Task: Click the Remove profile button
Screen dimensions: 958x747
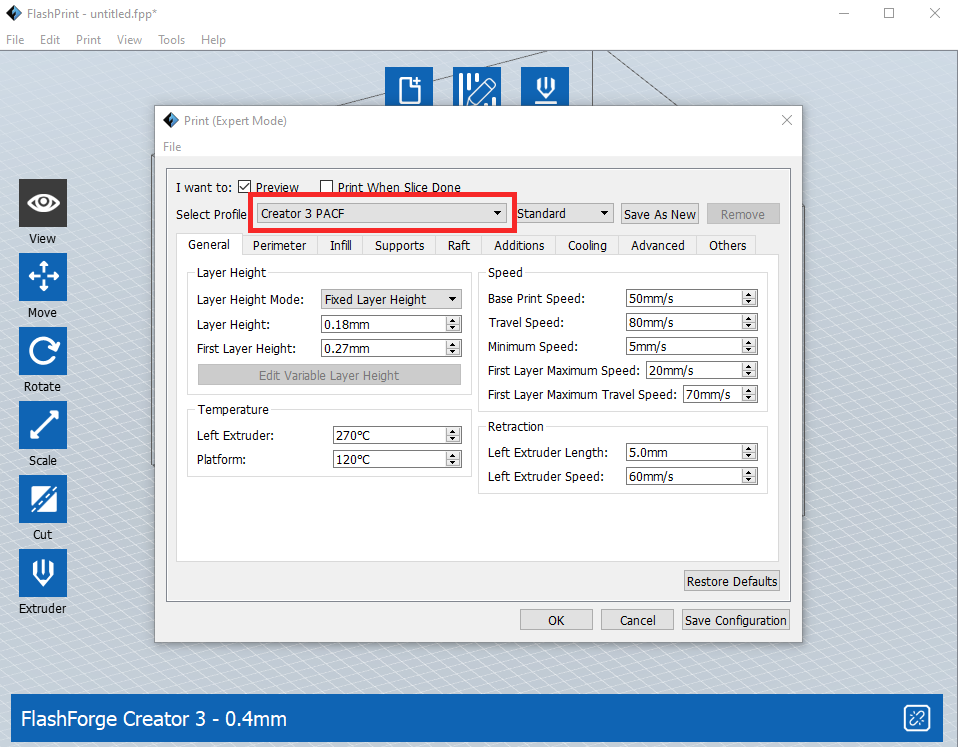Action: 743,214
